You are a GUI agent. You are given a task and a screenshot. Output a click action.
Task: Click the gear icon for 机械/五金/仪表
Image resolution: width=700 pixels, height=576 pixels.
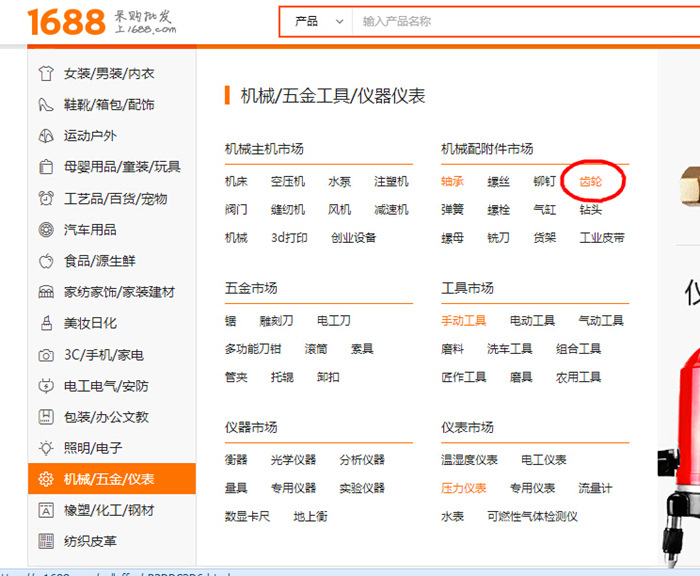(x=45, y=479)
